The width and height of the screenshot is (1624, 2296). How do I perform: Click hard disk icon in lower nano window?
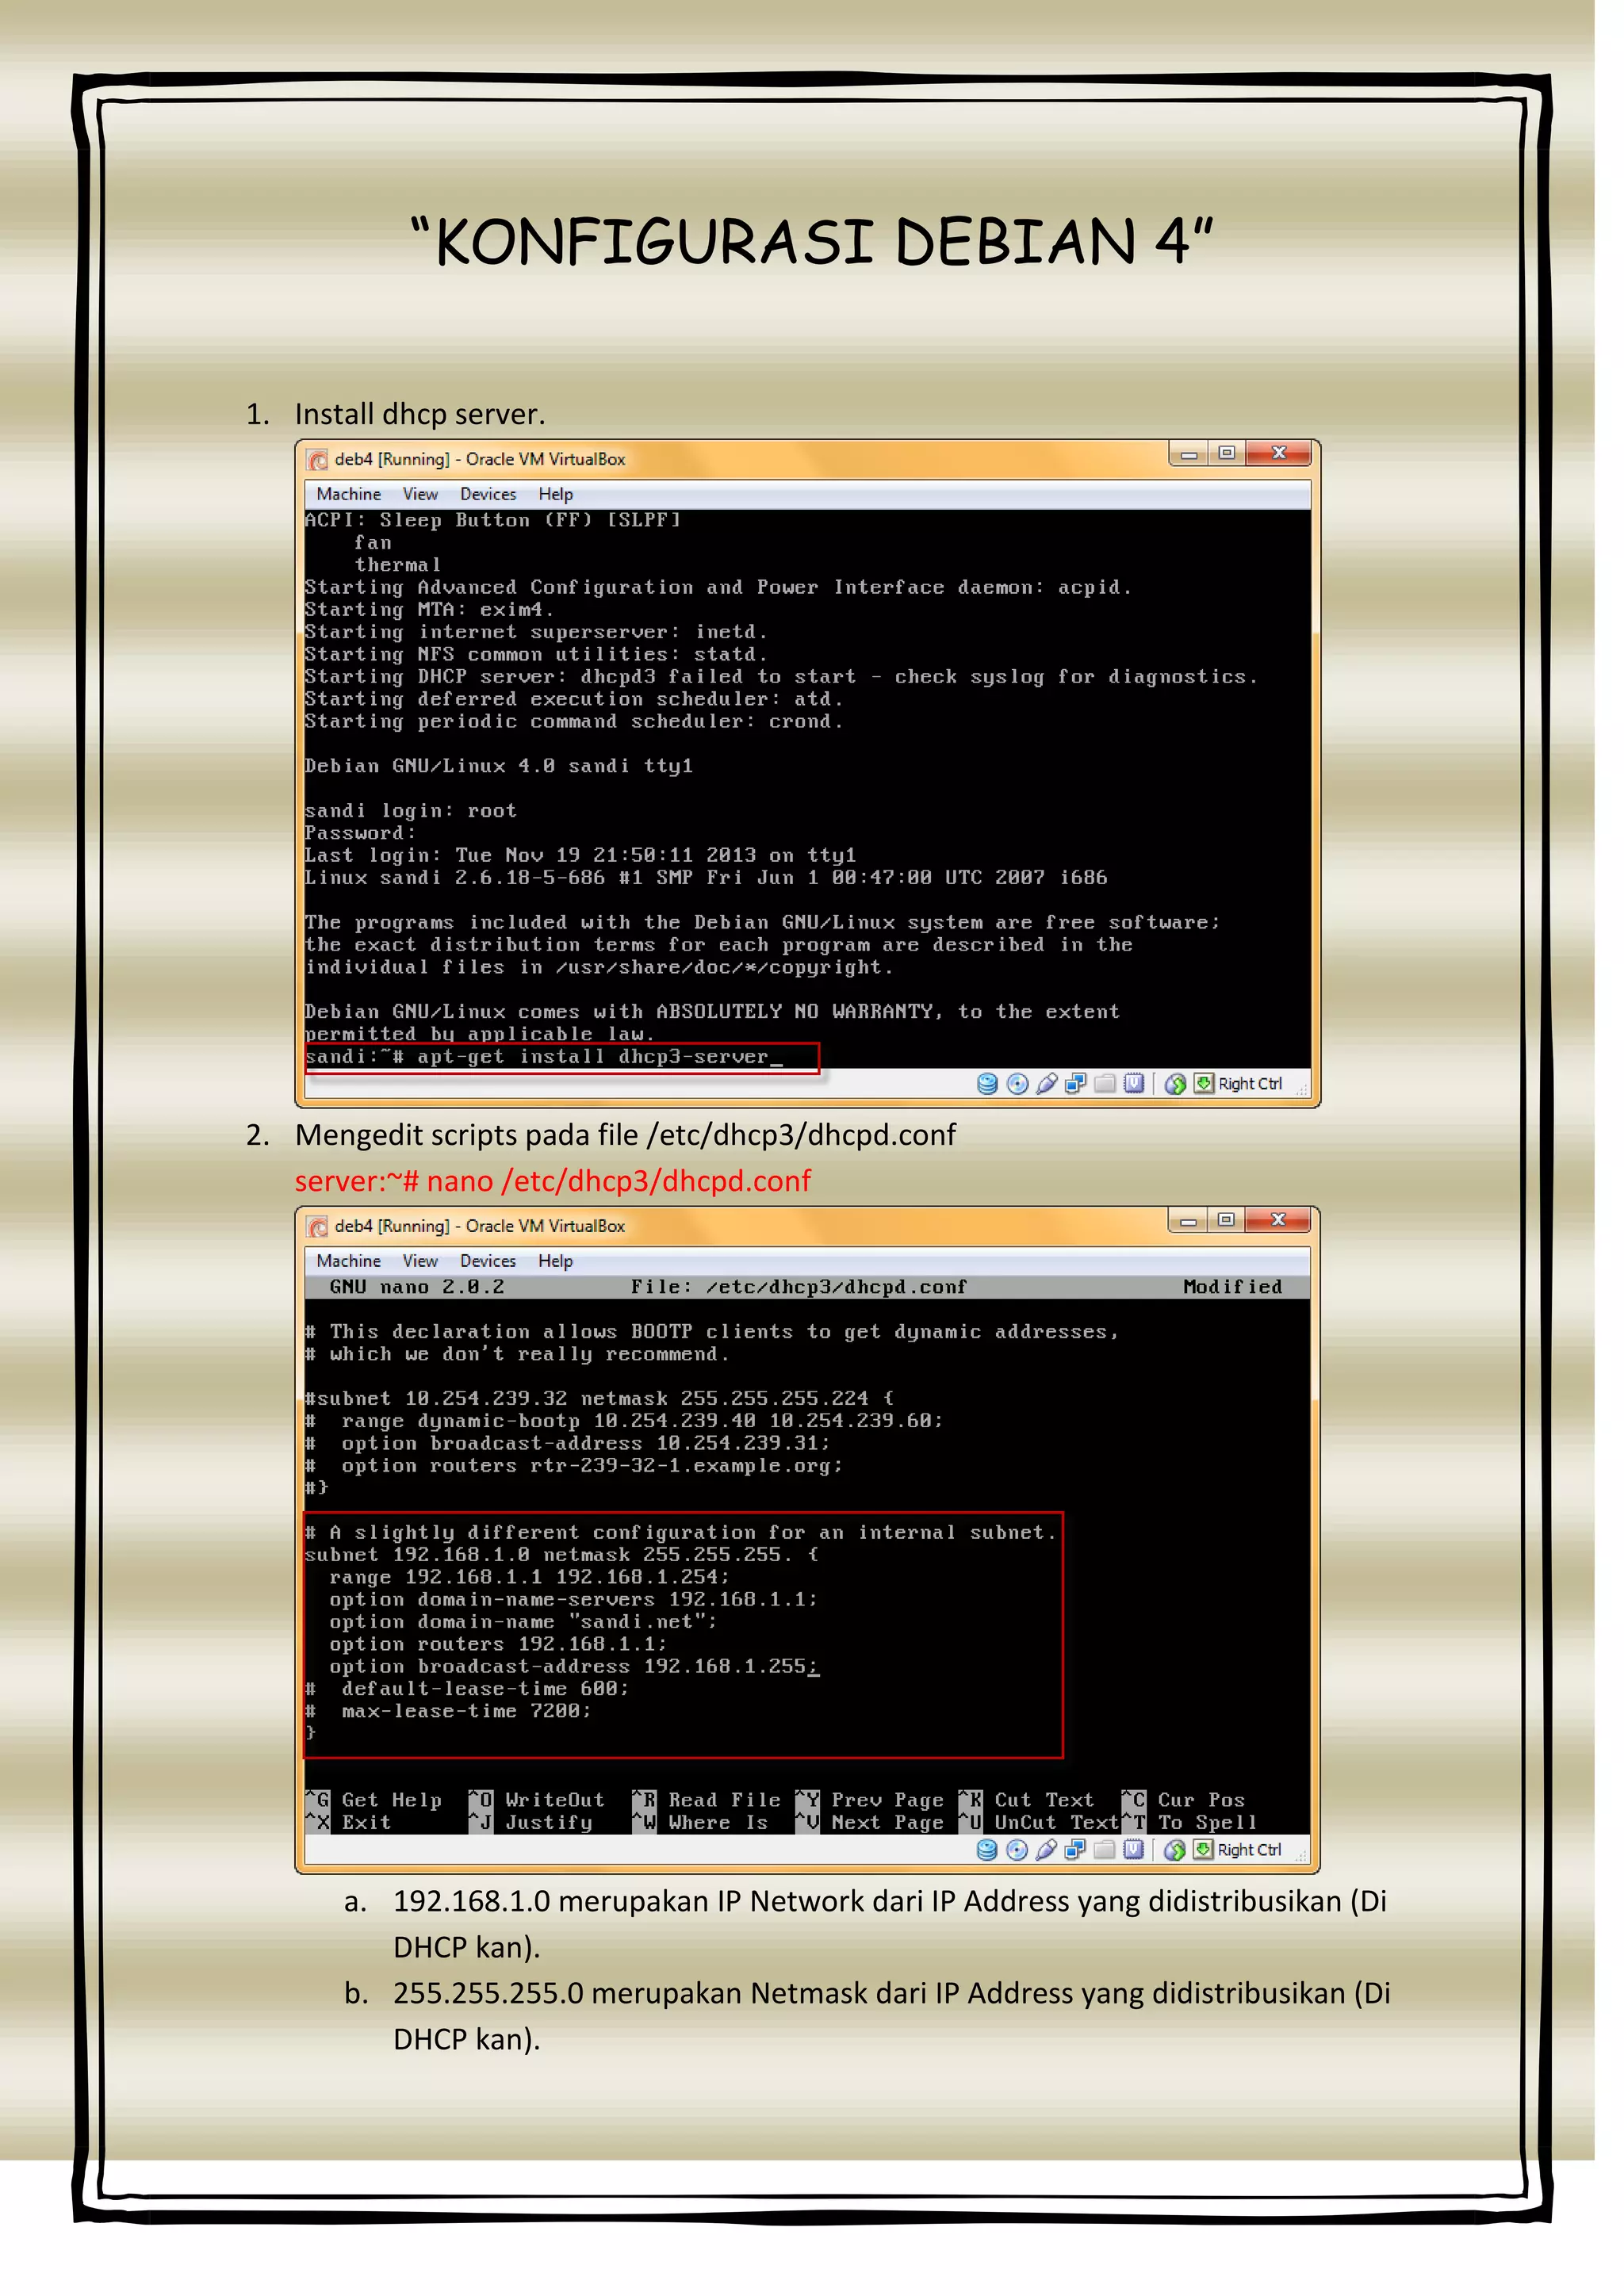click(986, 1850)
